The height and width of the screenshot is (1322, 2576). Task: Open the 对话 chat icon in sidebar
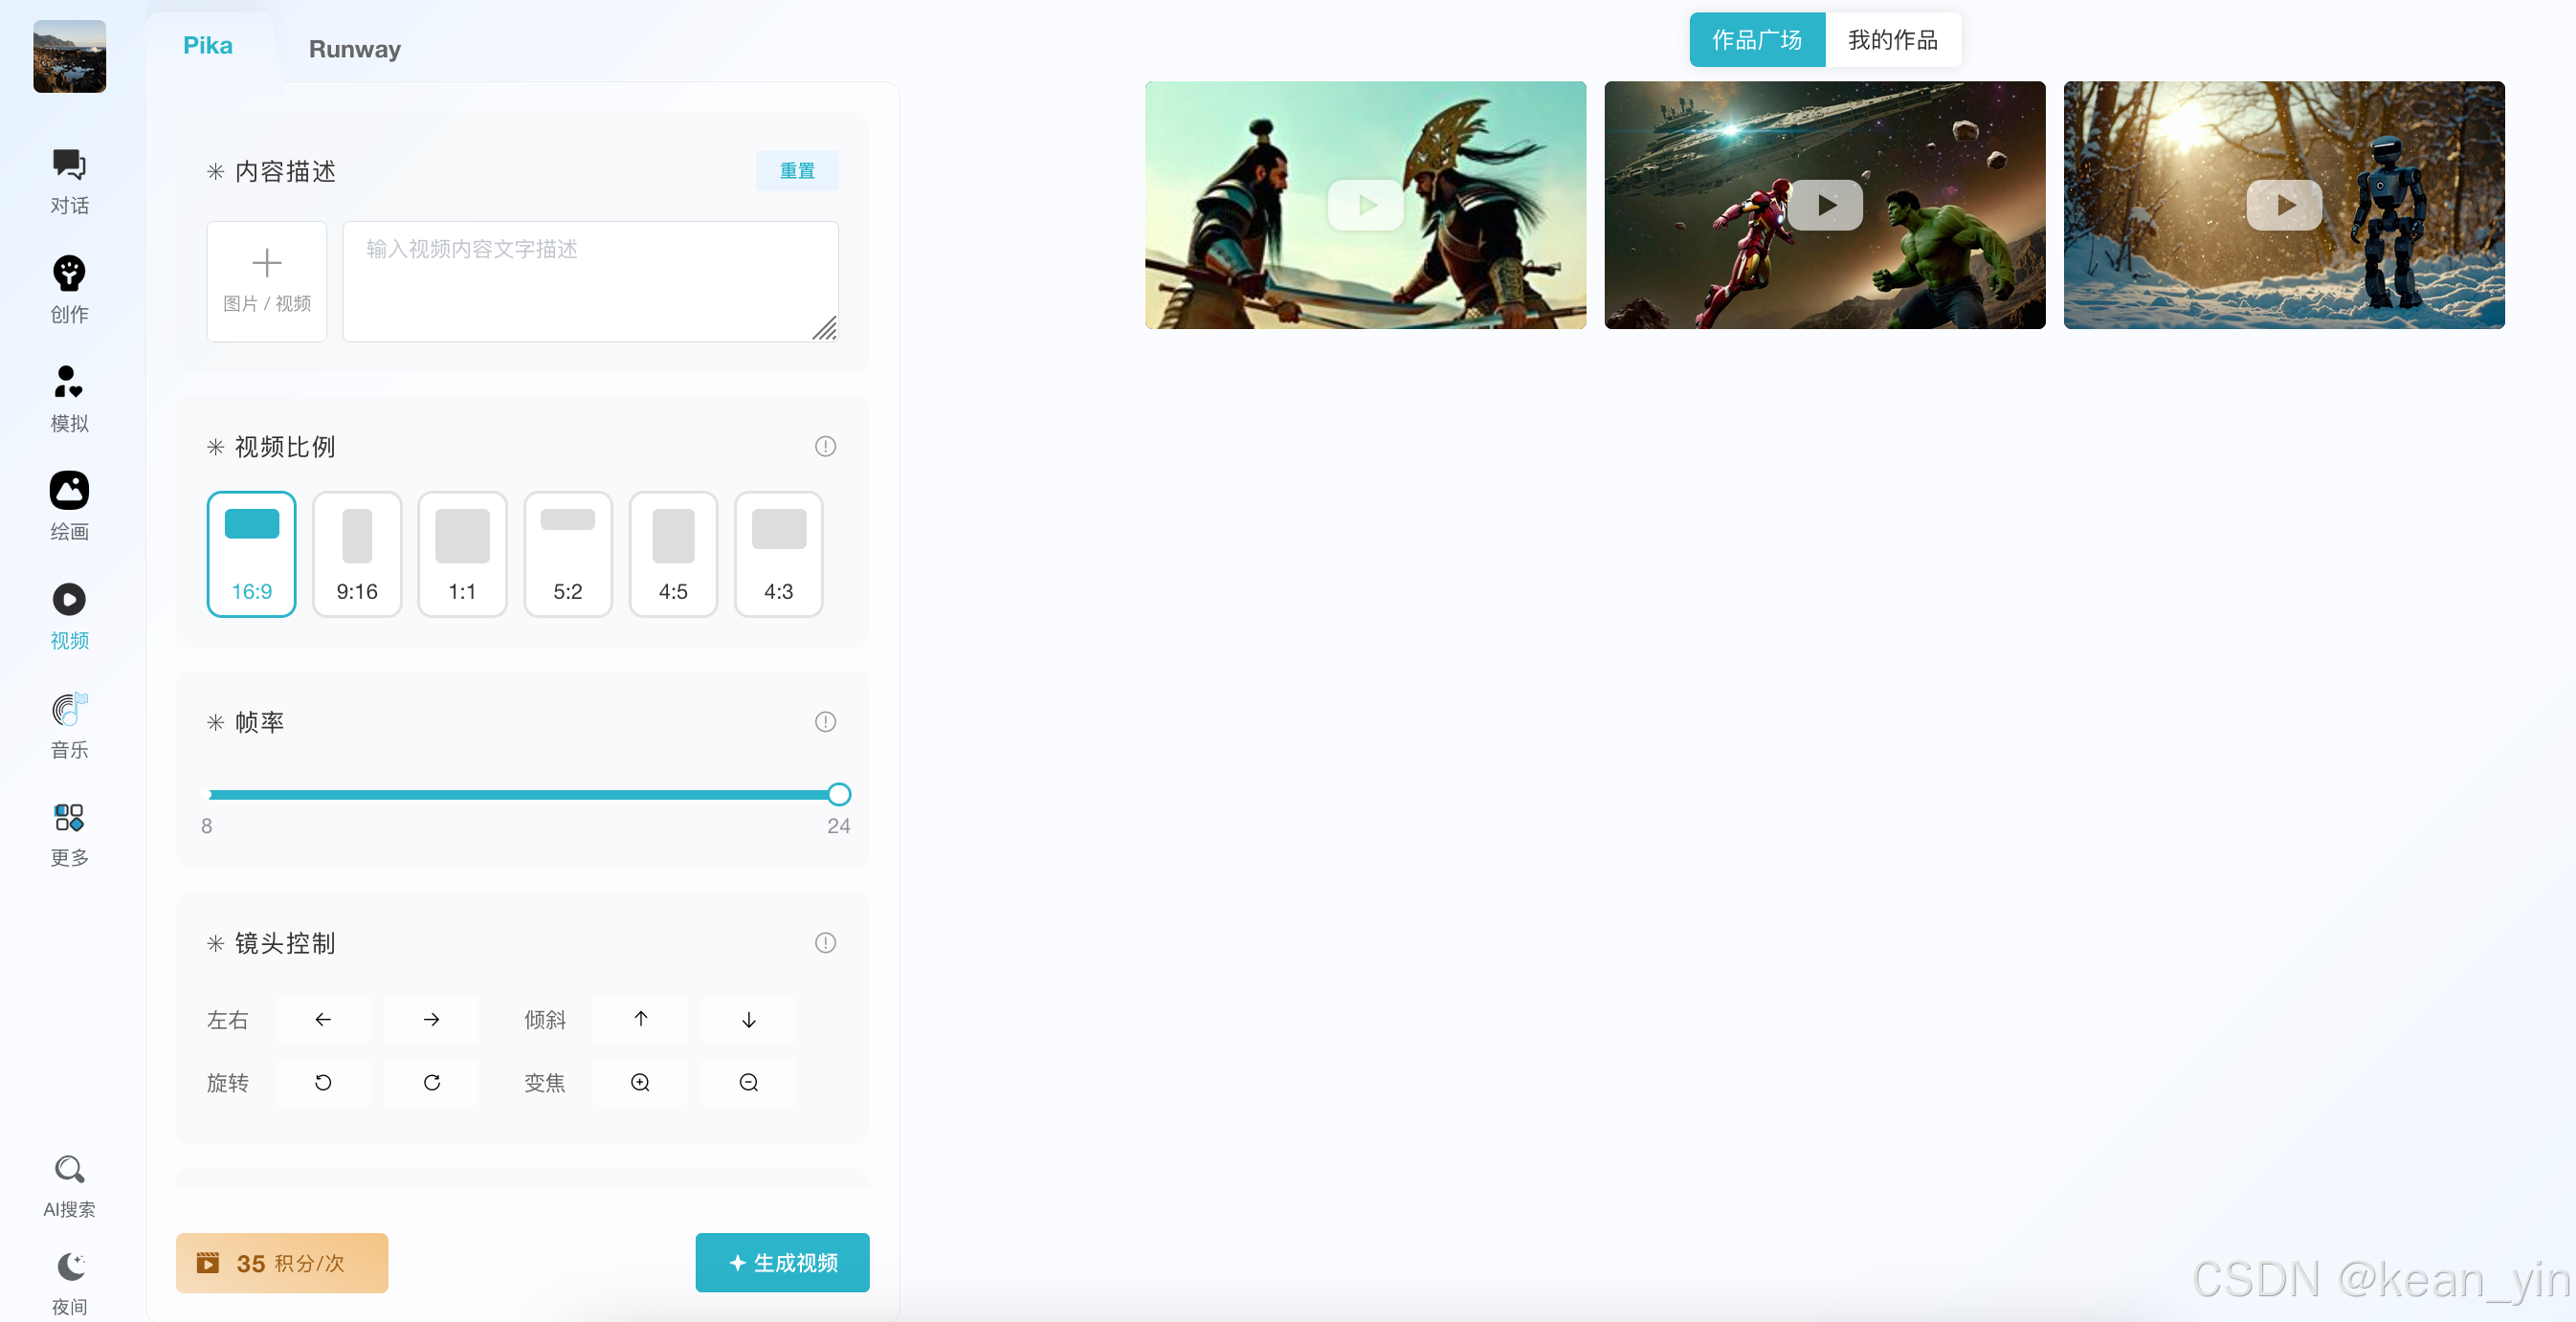click(69, 166)
